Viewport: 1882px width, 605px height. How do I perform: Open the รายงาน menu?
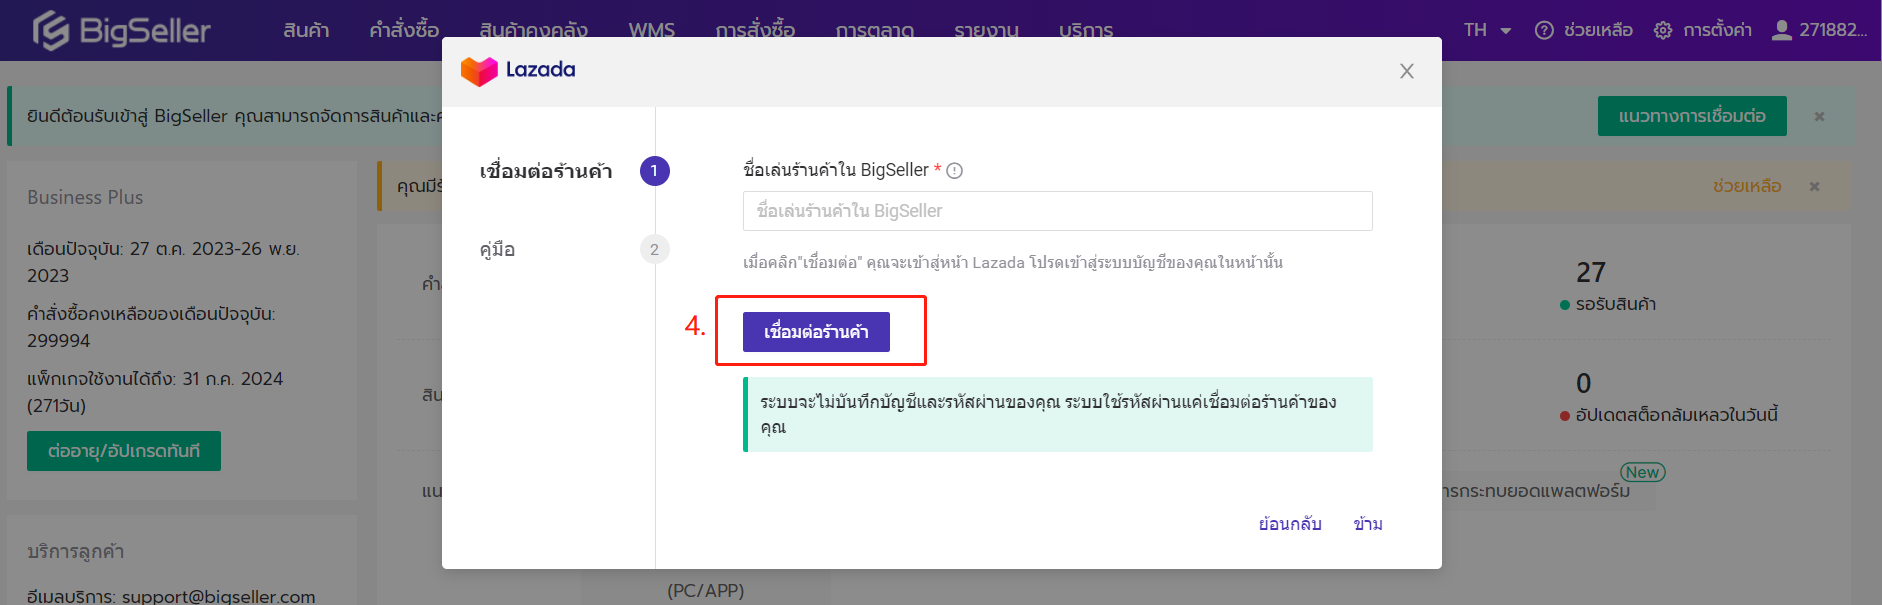[986, 30]
